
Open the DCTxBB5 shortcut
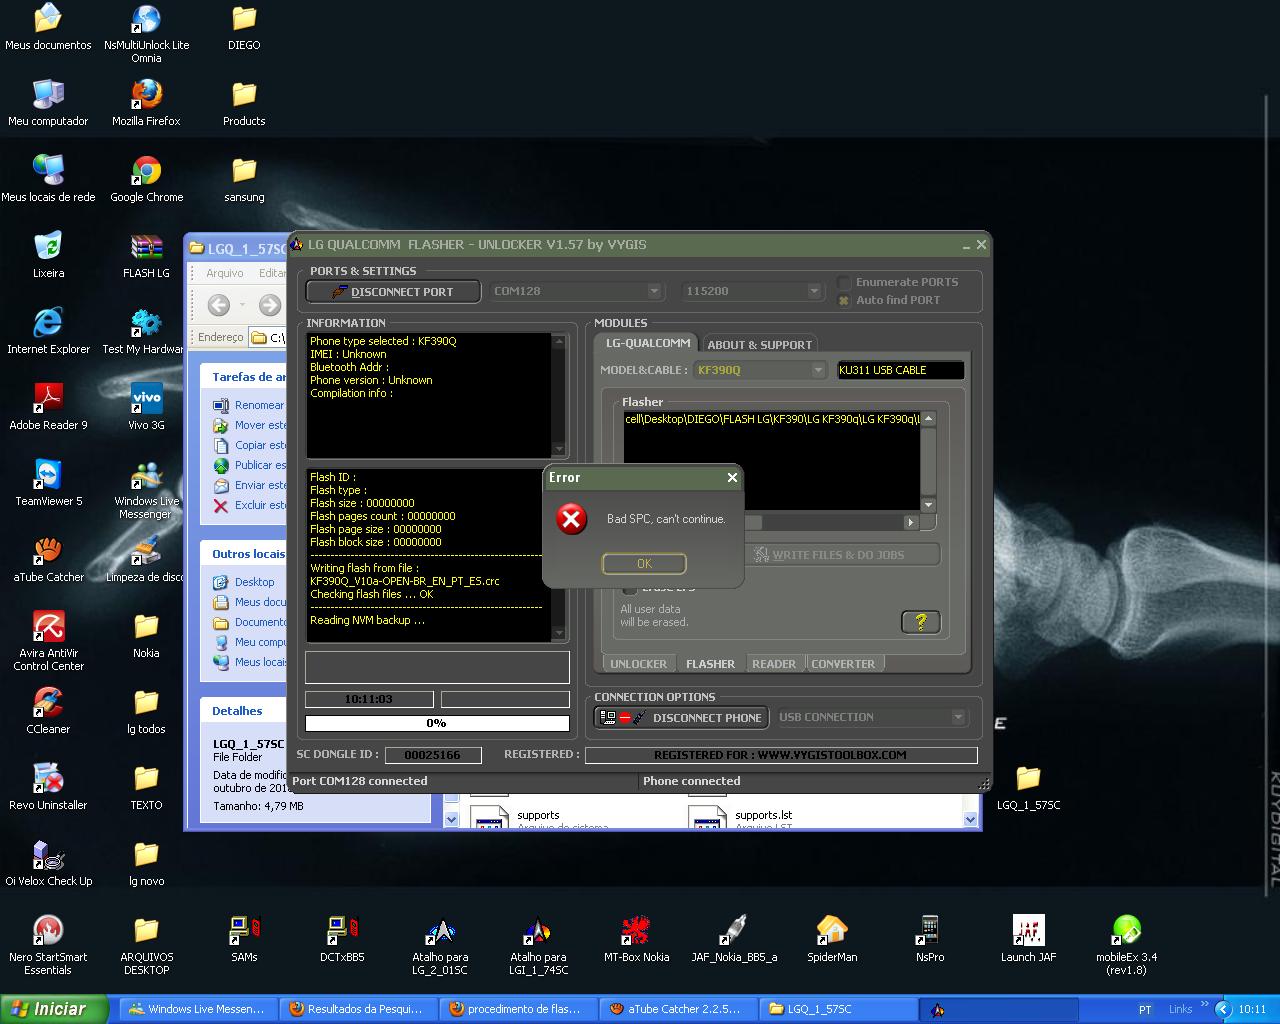coord(342,939)
